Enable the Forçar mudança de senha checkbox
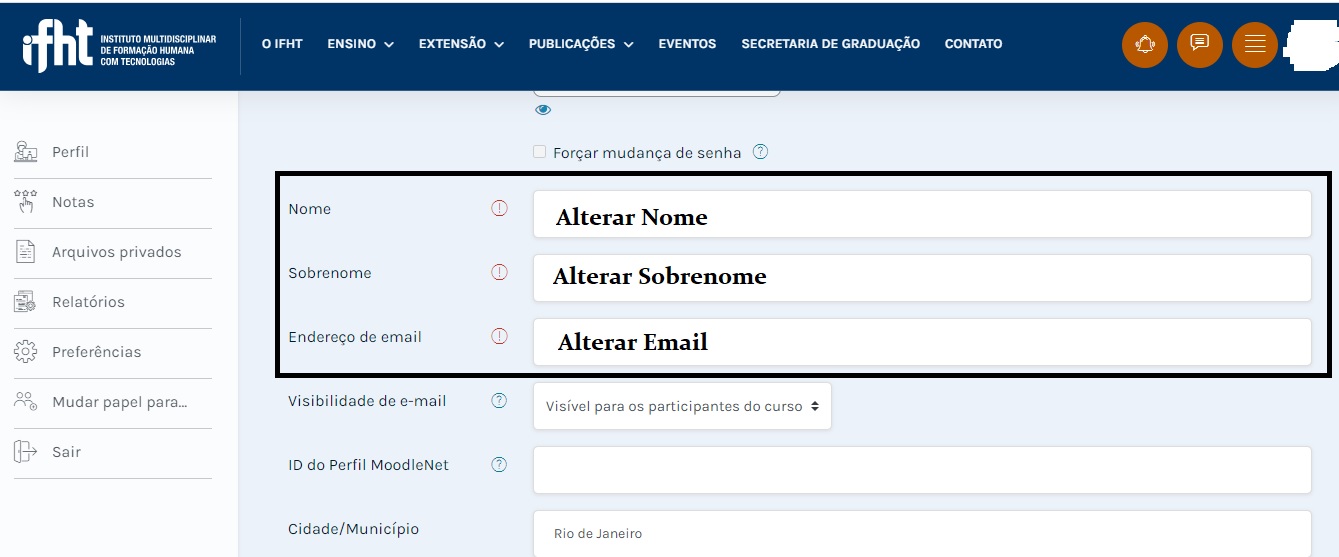This screenshot has width=1339, height=557. pyautogui.click(x=540, y=153)
